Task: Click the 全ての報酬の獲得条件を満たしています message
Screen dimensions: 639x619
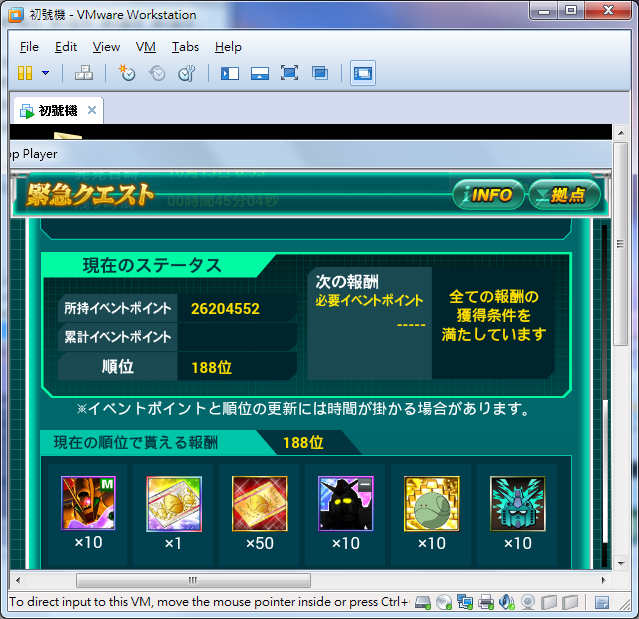Action: click(x=494, y=315)
